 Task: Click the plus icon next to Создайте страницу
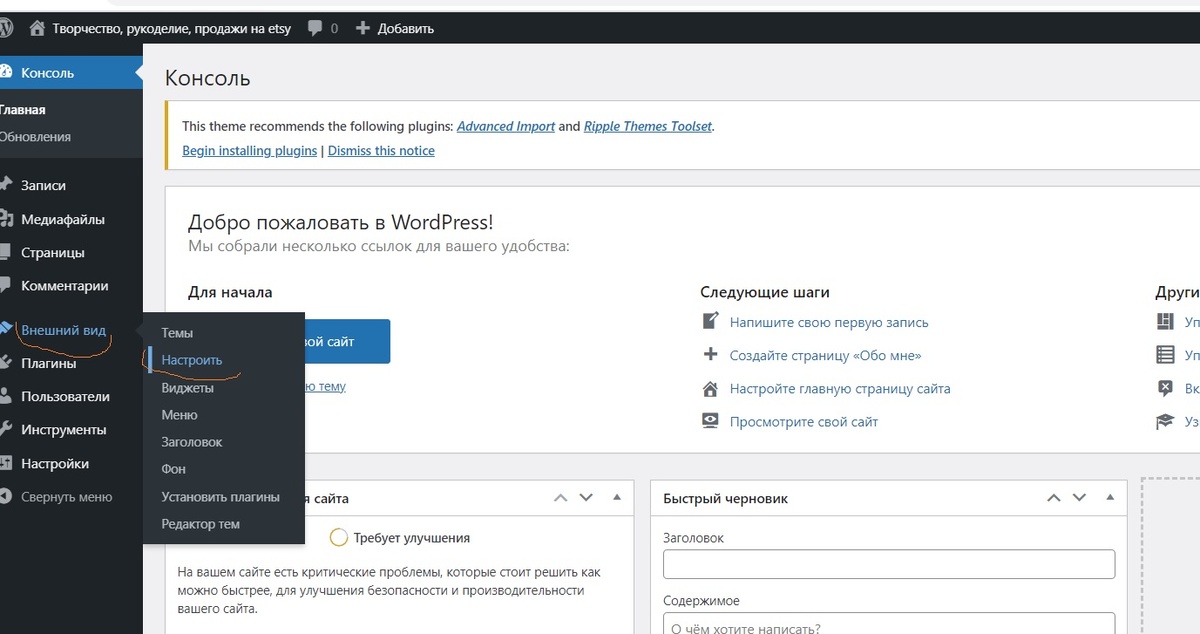[x=711, y=355]
